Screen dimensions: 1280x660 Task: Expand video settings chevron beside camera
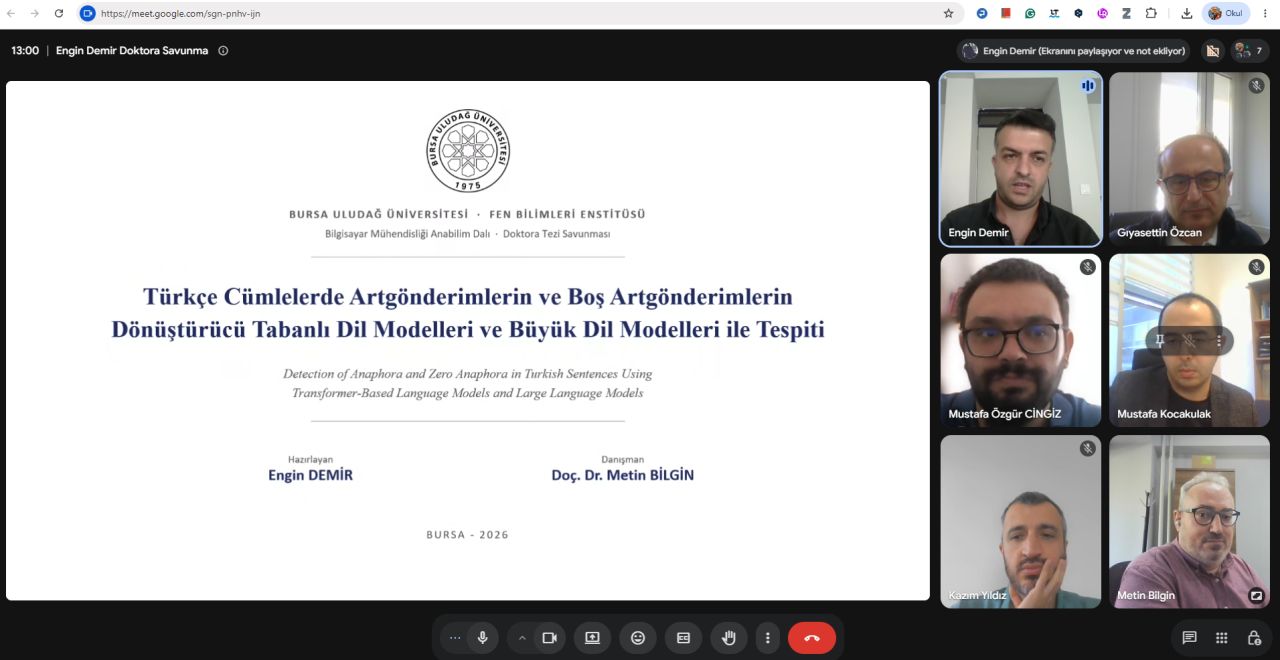pyautogui.click(x=522, y=637)
